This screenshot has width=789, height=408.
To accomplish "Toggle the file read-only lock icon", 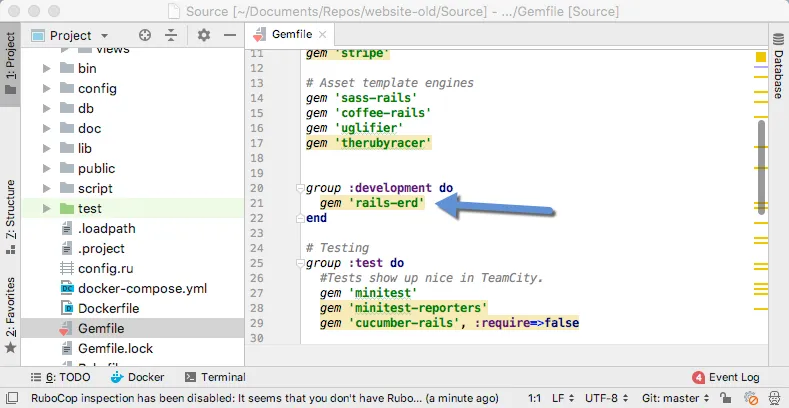I will pyautogui.click(x=725, y=398).
